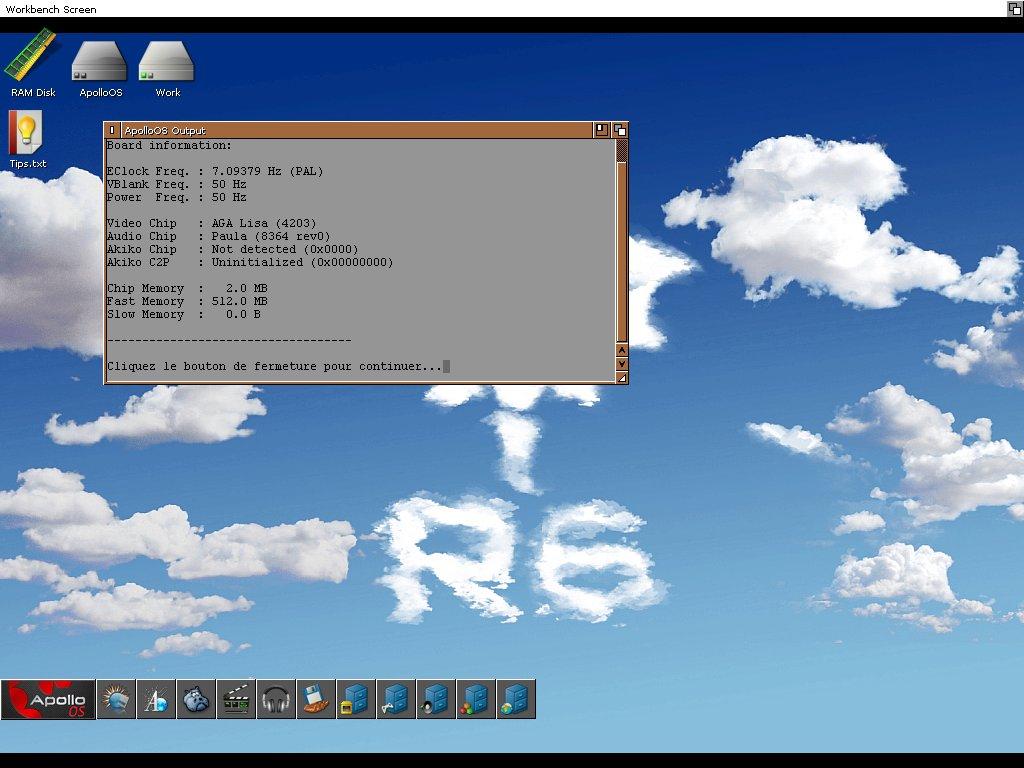Click the 'Slow Memory : 0.0 B' line
The image size is (1024, 768).
184,314
